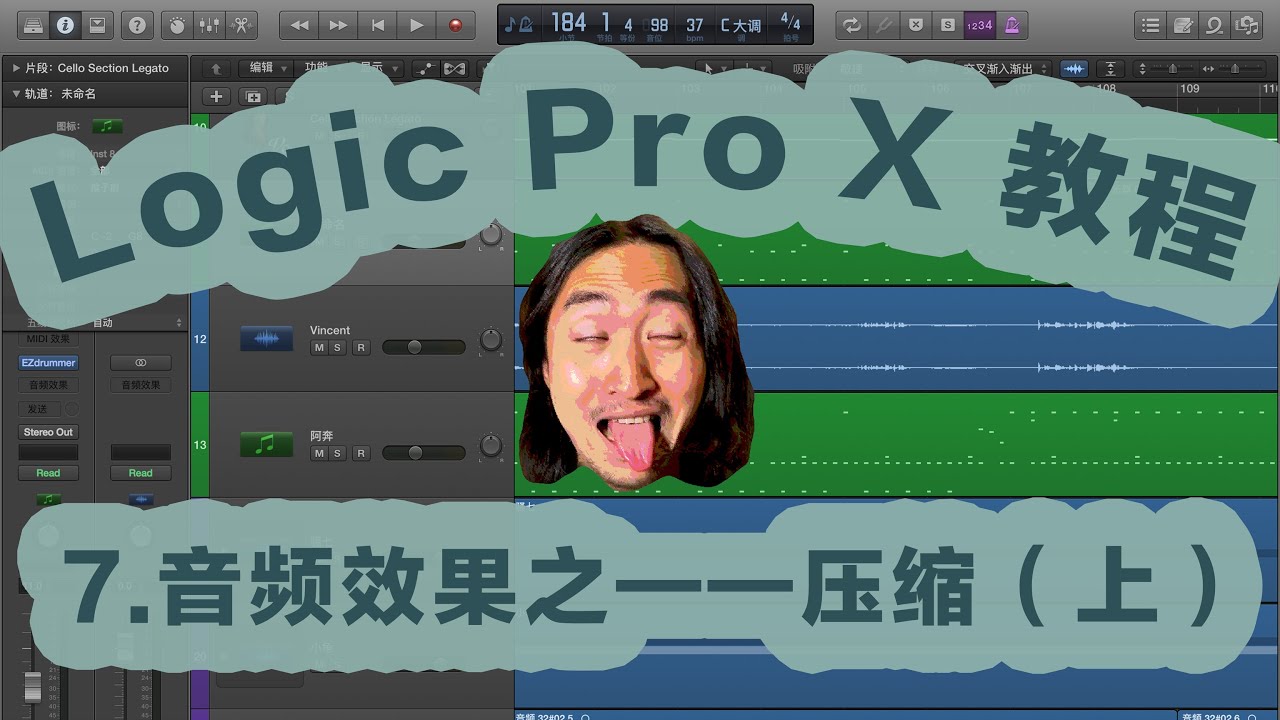The image size is (1280, 720).
Task: Click the Rewind transport button
Action: [299, 25]
